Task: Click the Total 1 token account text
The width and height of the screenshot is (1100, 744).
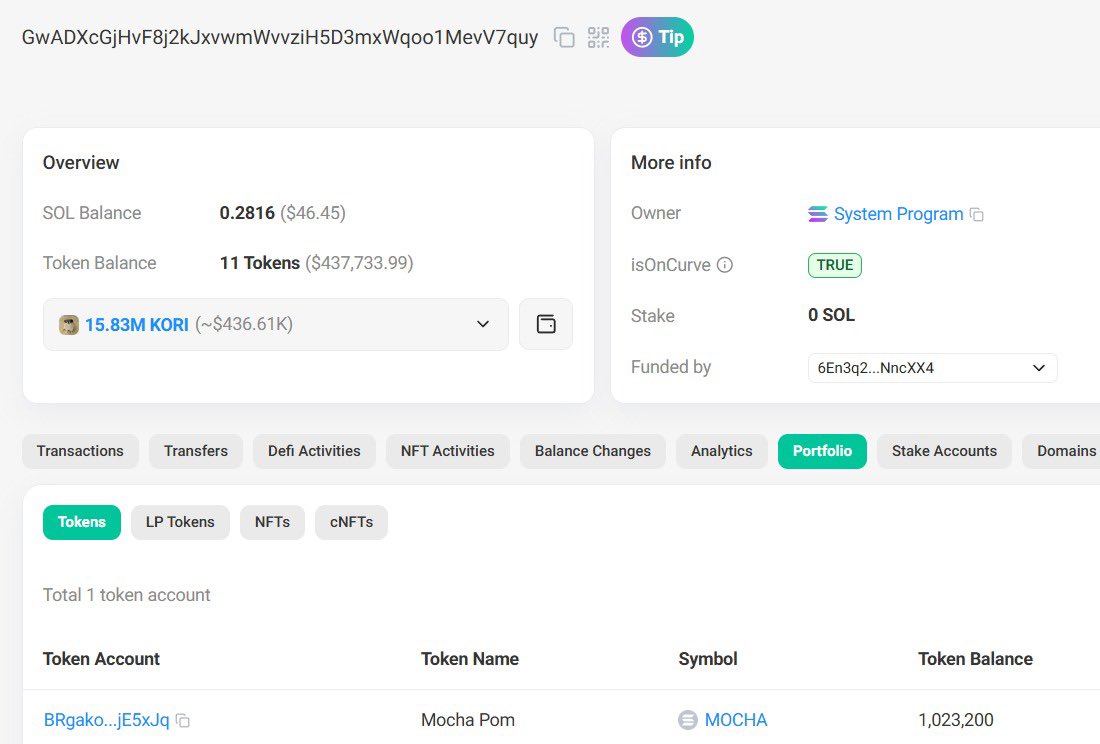Action: click(126, 595)
